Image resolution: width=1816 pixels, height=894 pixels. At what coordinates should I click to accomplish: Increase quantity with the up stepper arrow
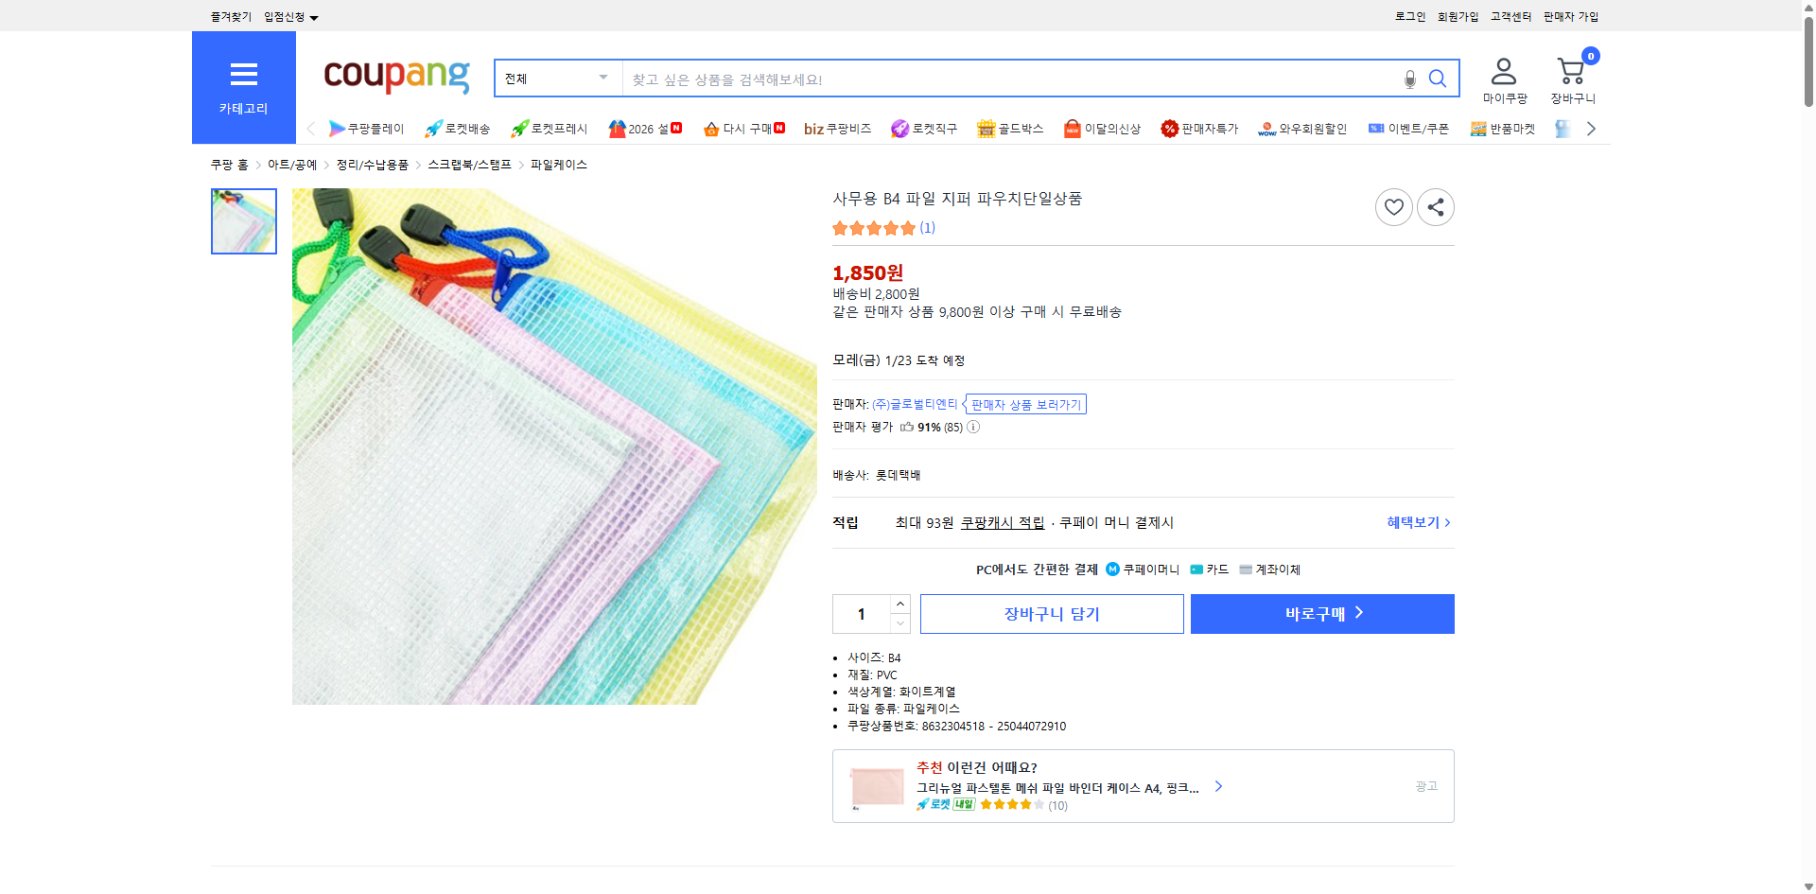tap(899, 603)
